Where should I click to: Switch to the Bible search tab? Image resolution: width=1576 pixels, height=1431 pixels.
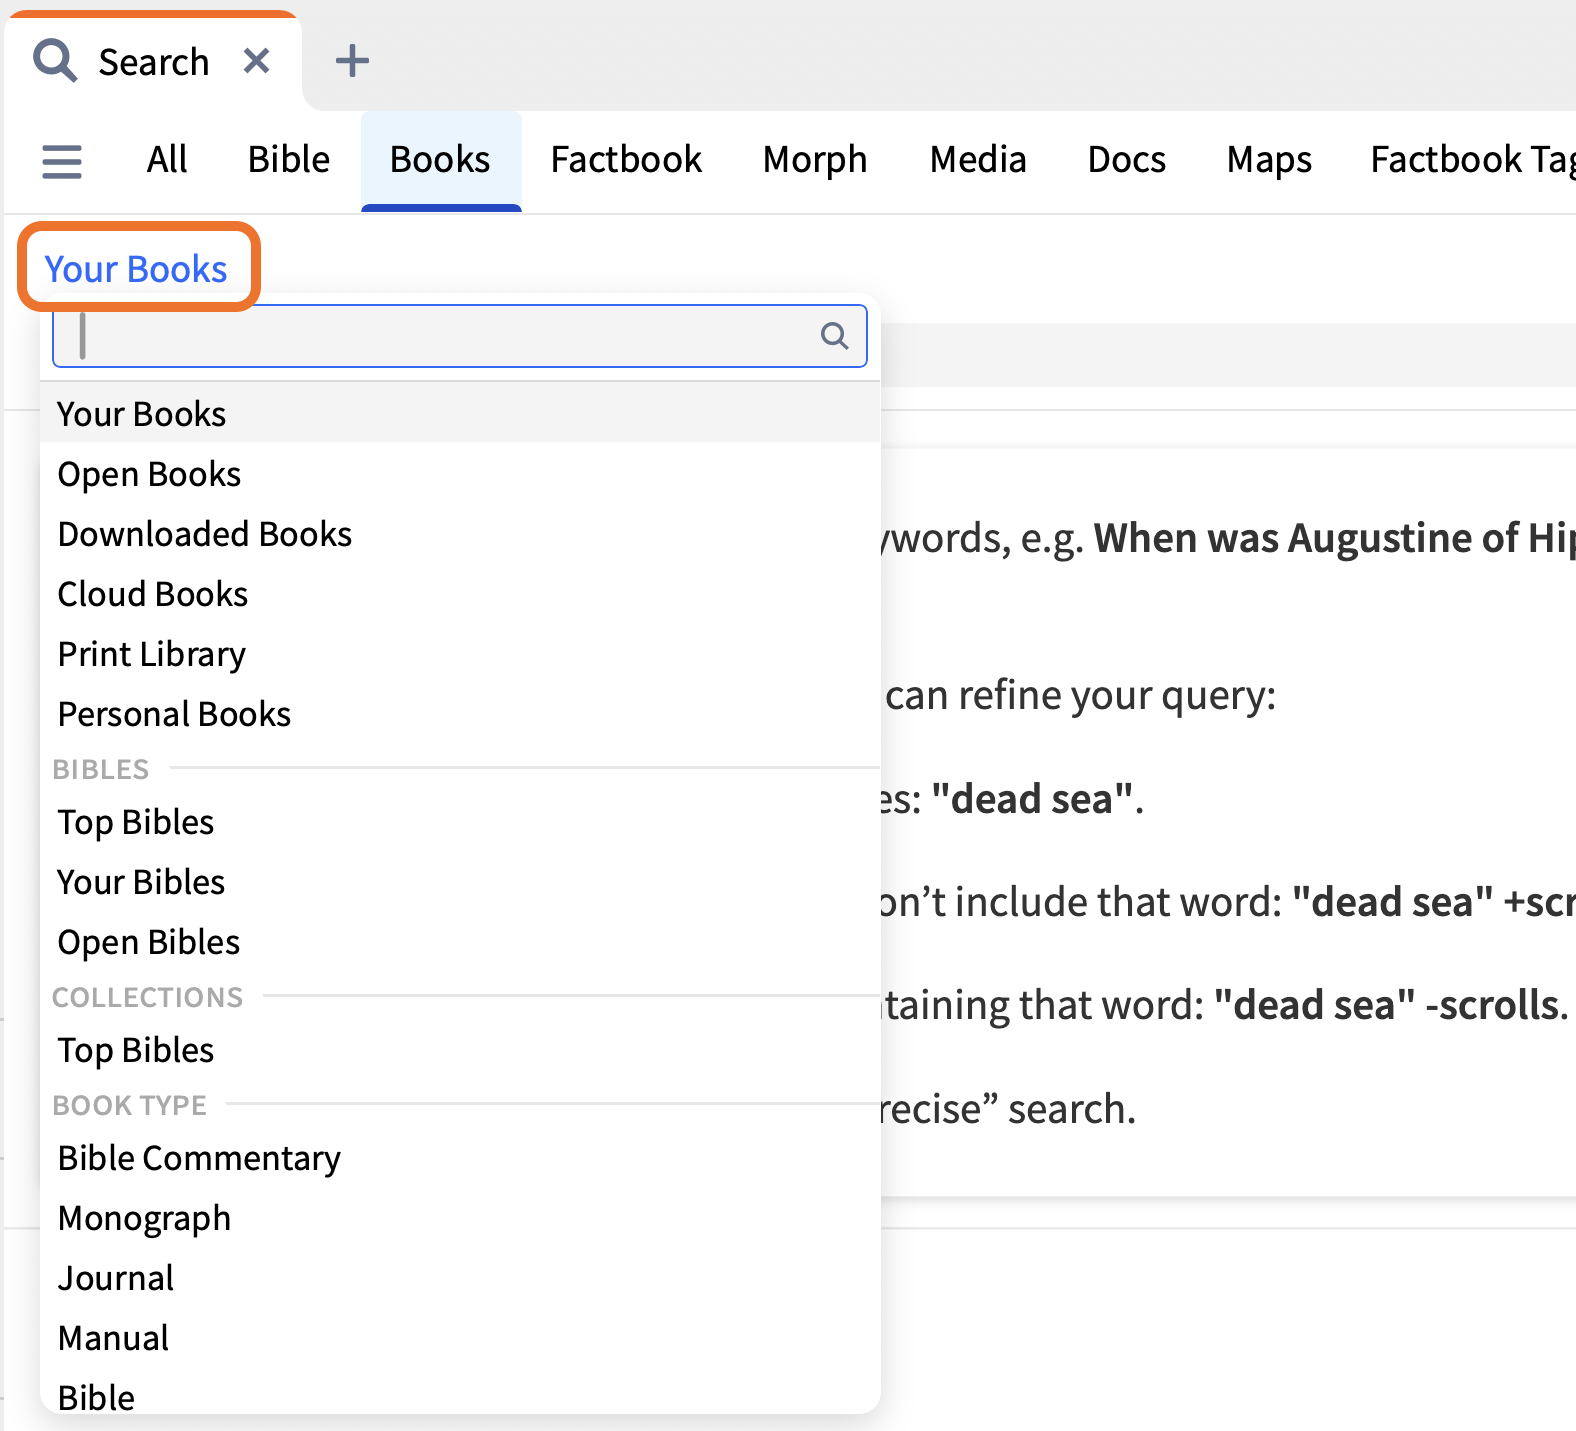289,160
